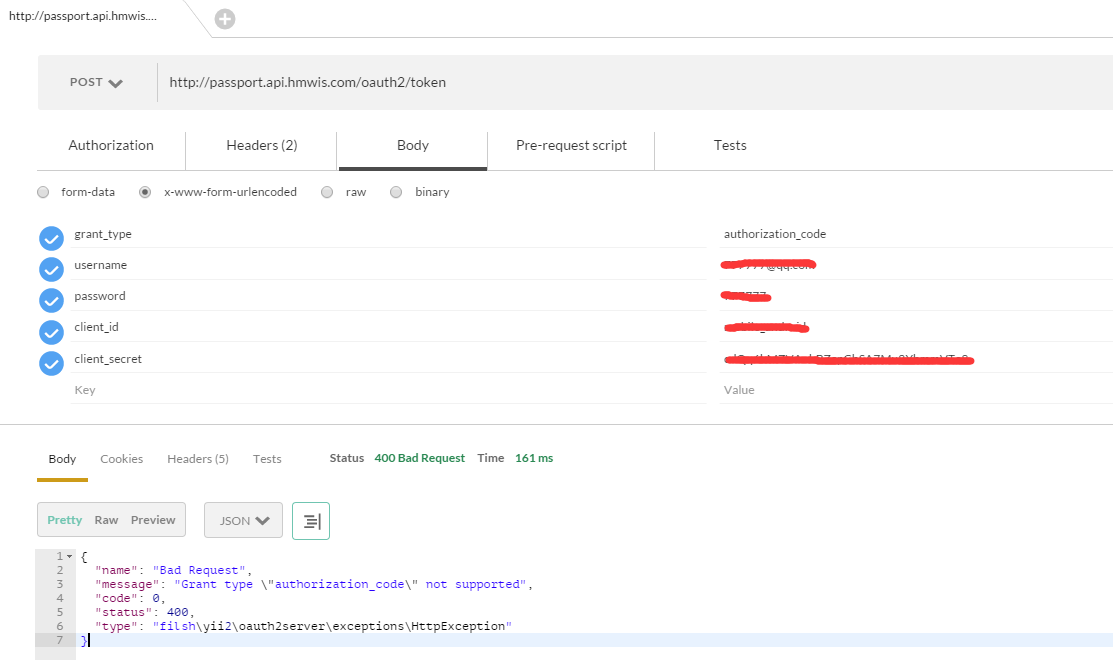The width and height of the screenshot is (1113, 660).
Task: Uncheck the grant_type parameter checkmark
Action: pyautogui.click(x=51, y=239)
